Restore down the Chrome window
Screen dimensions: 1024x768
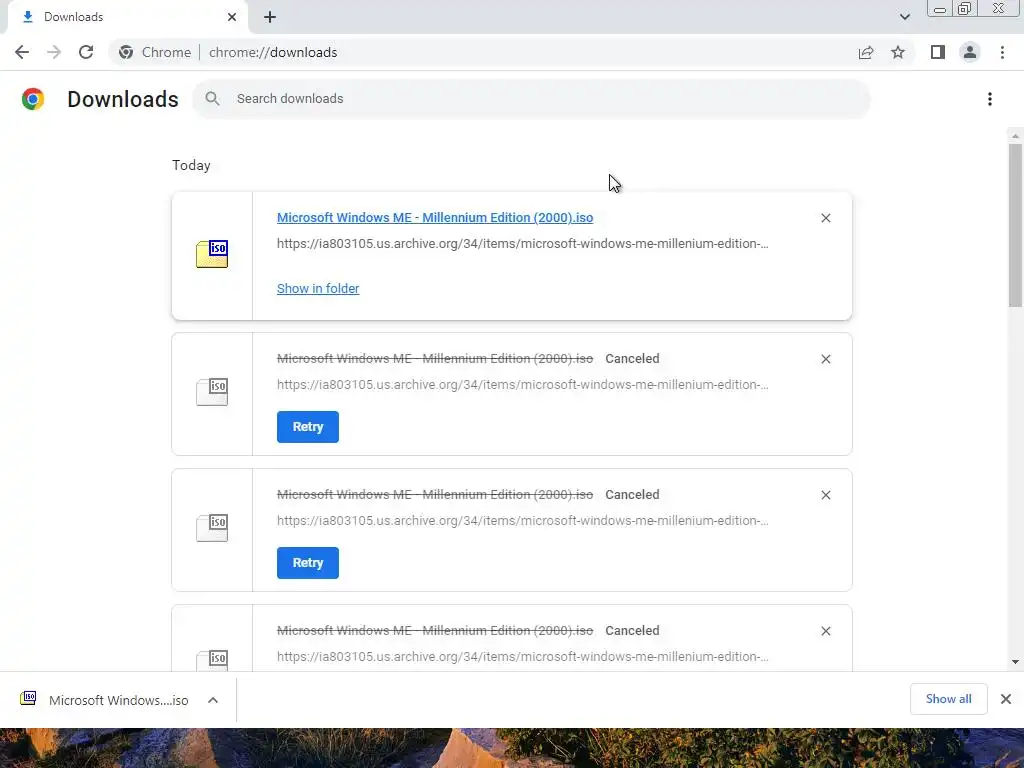coord(965,9)
